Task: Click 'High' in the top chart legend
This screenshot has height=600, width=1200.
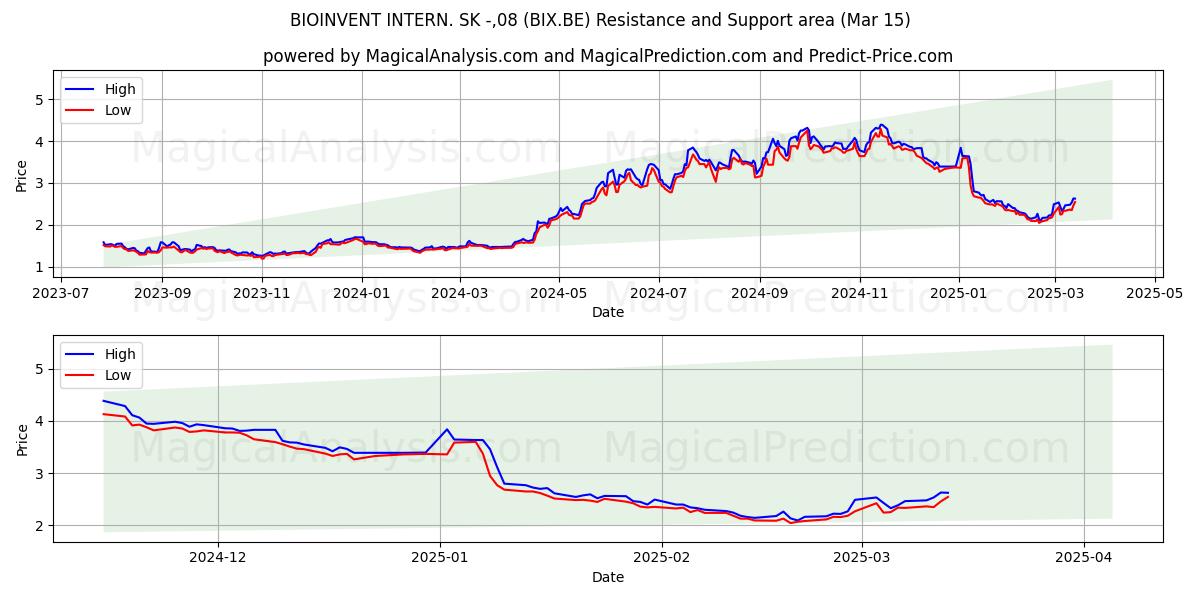Action: tap(121, 89)
